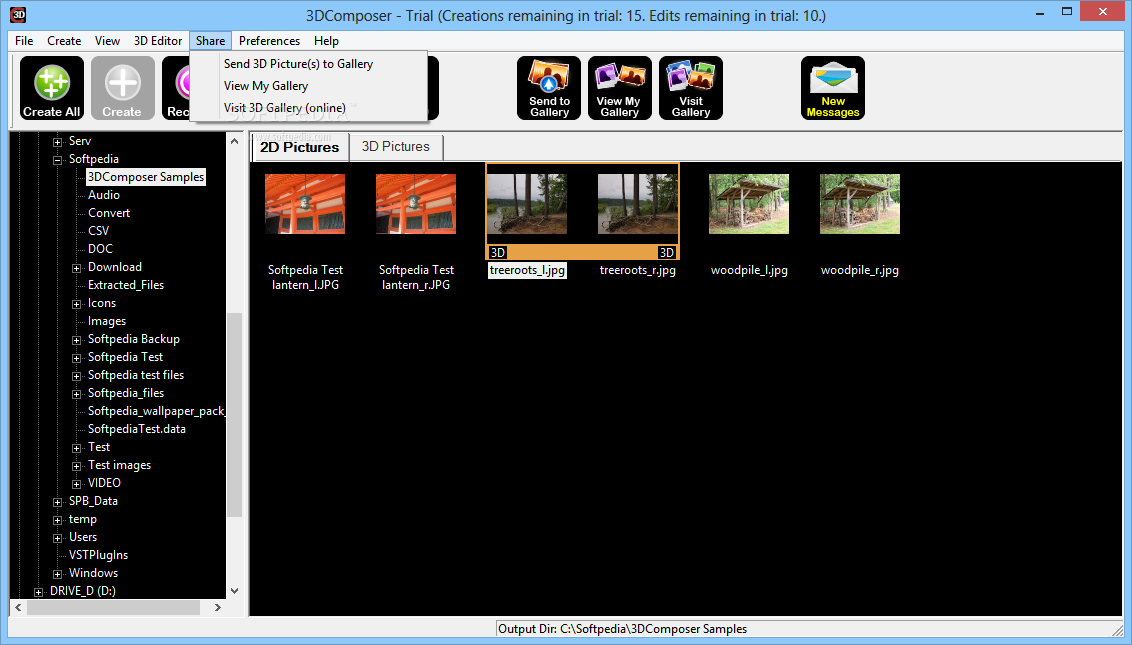The image size is (1132, 645).
Task: Expand the Icons folder
Action: [76, 304]
